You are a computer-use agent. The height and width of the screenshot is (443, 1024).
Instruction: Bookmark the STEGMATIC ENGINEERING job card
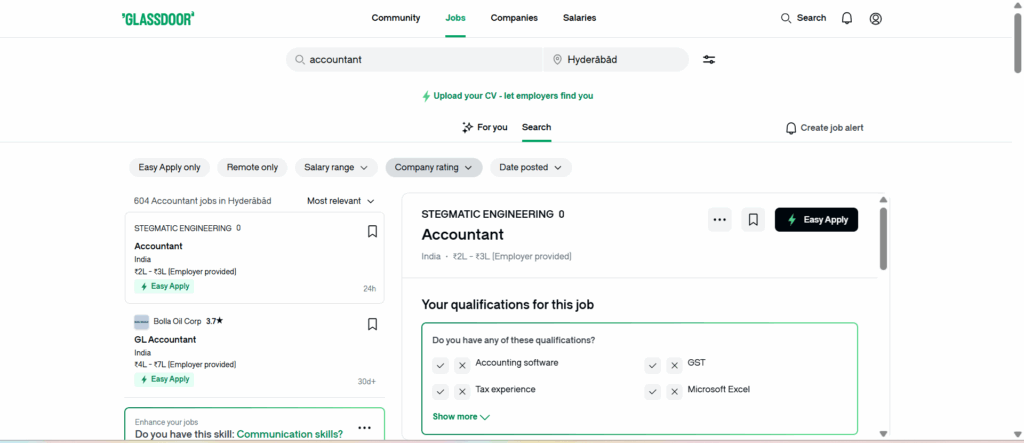tap(372, 231)
